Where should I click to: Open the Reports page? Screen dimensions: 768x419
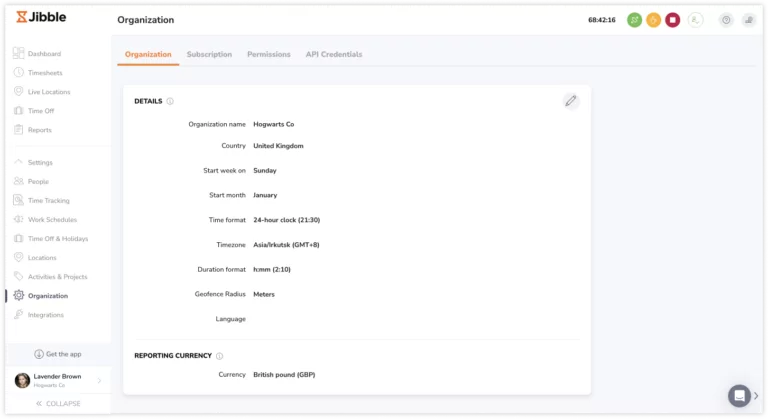39,130
